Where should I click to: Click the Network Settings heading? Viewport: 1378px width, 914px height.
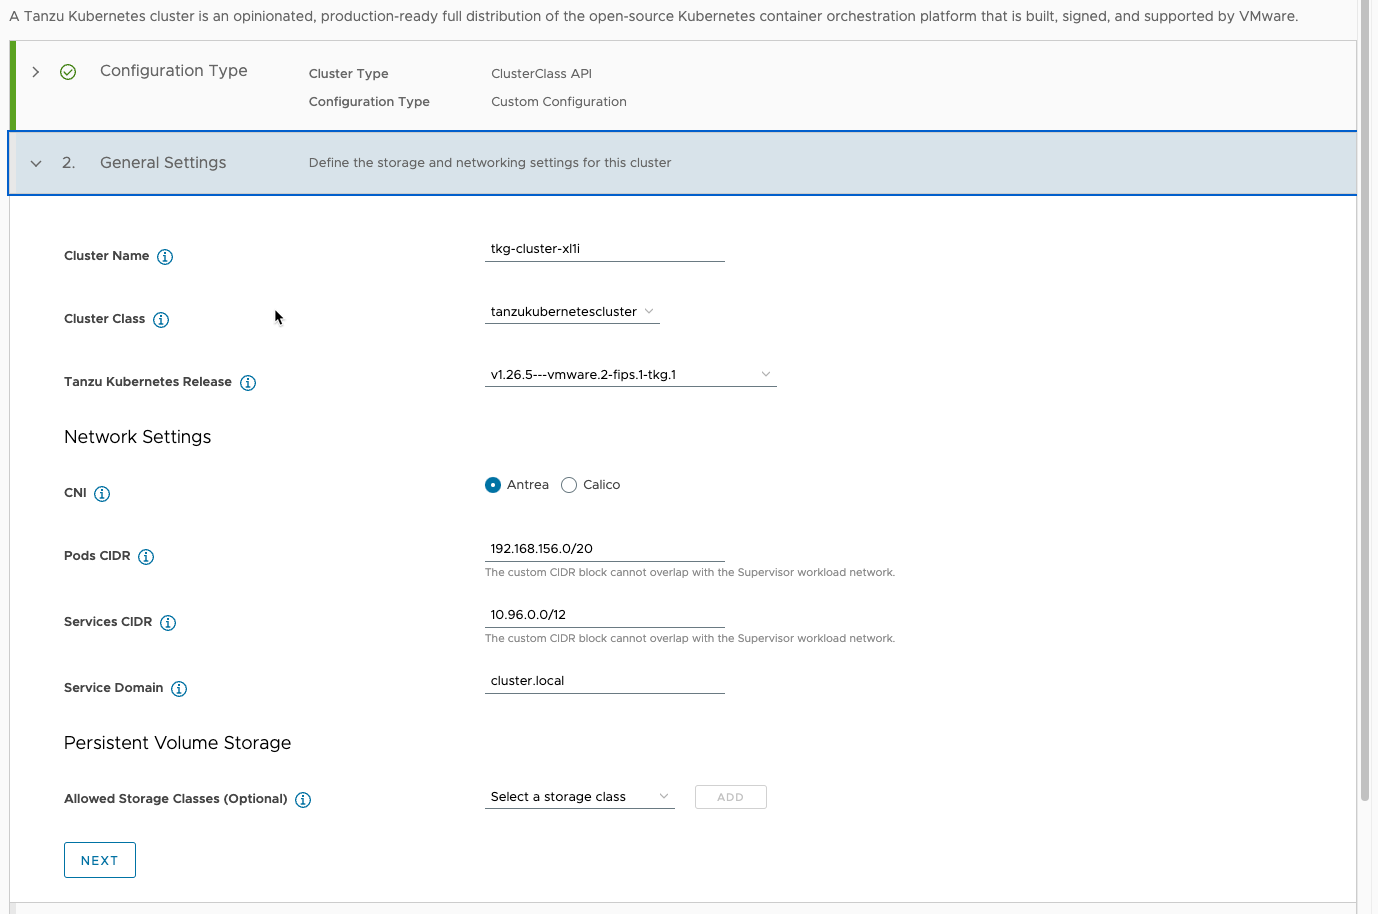click(138, 437)
